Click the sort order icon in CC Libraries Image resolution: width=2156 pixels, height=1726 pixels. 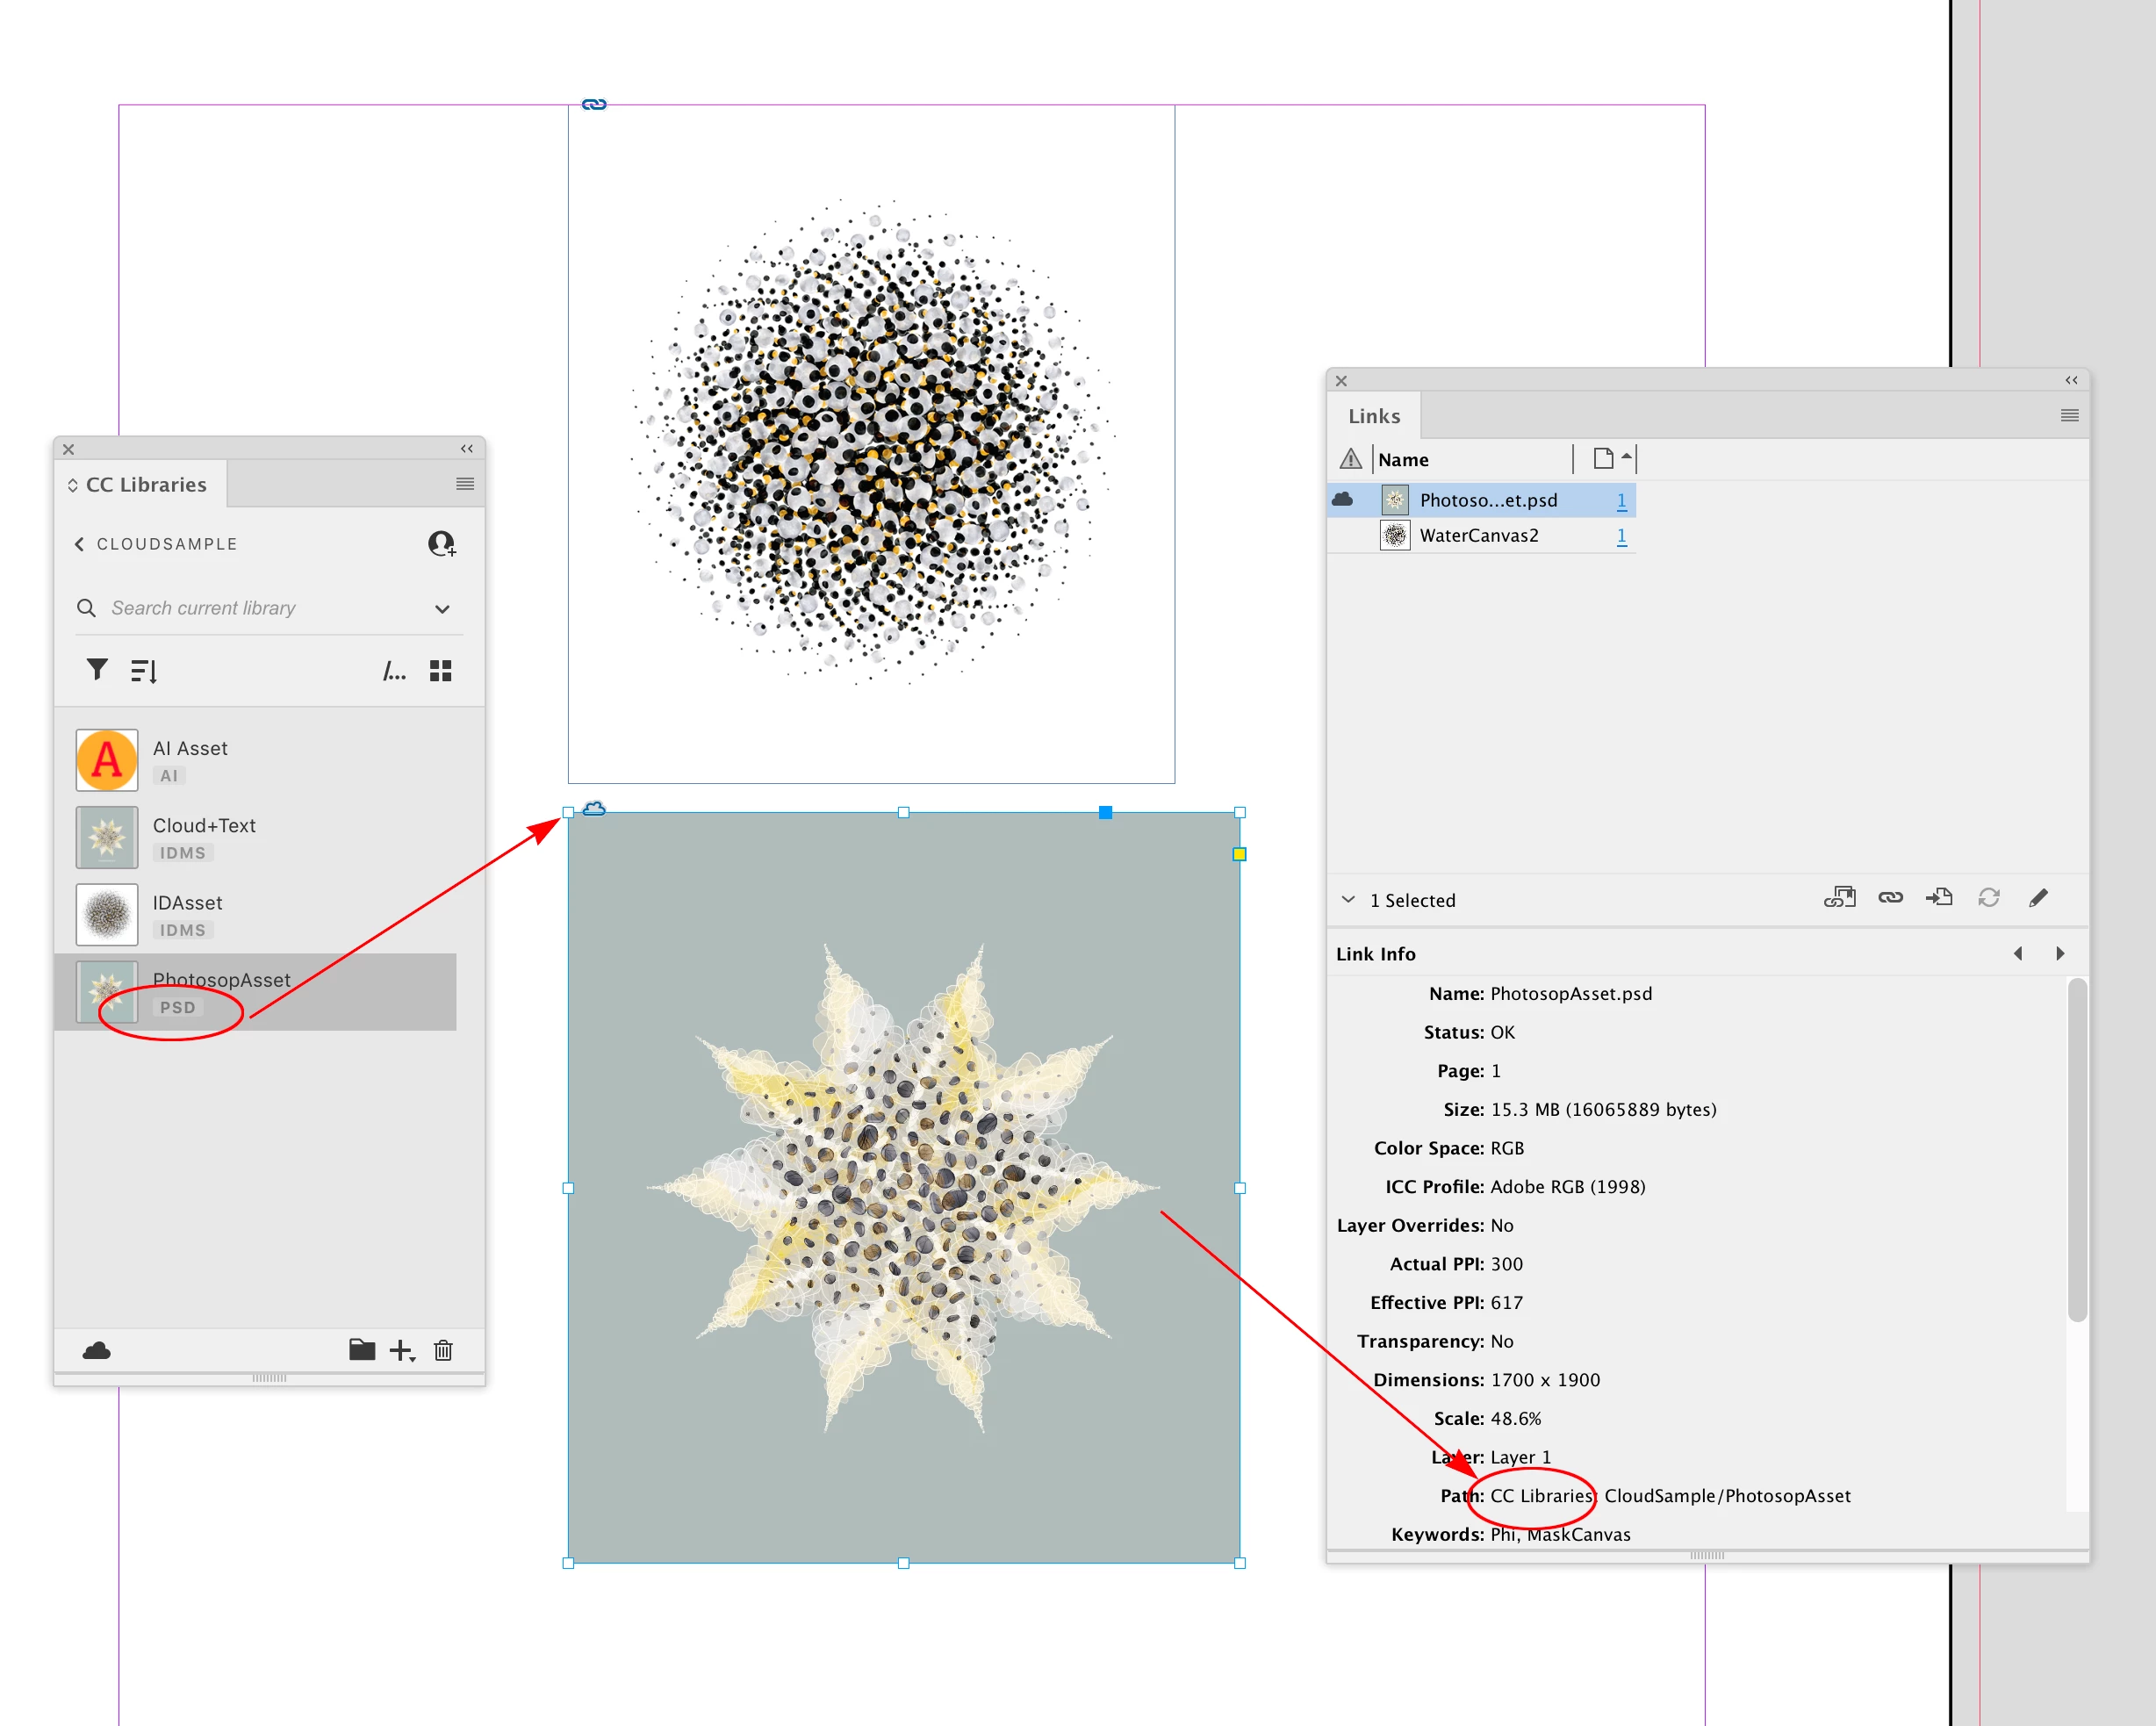(x=144, y=670)
